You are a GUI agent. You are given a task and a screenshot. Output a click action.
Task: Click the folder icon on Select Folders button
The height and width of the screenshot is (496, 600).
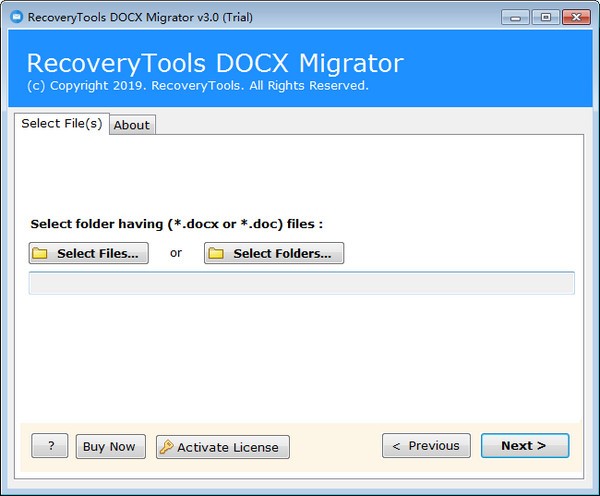coord(216,254)
